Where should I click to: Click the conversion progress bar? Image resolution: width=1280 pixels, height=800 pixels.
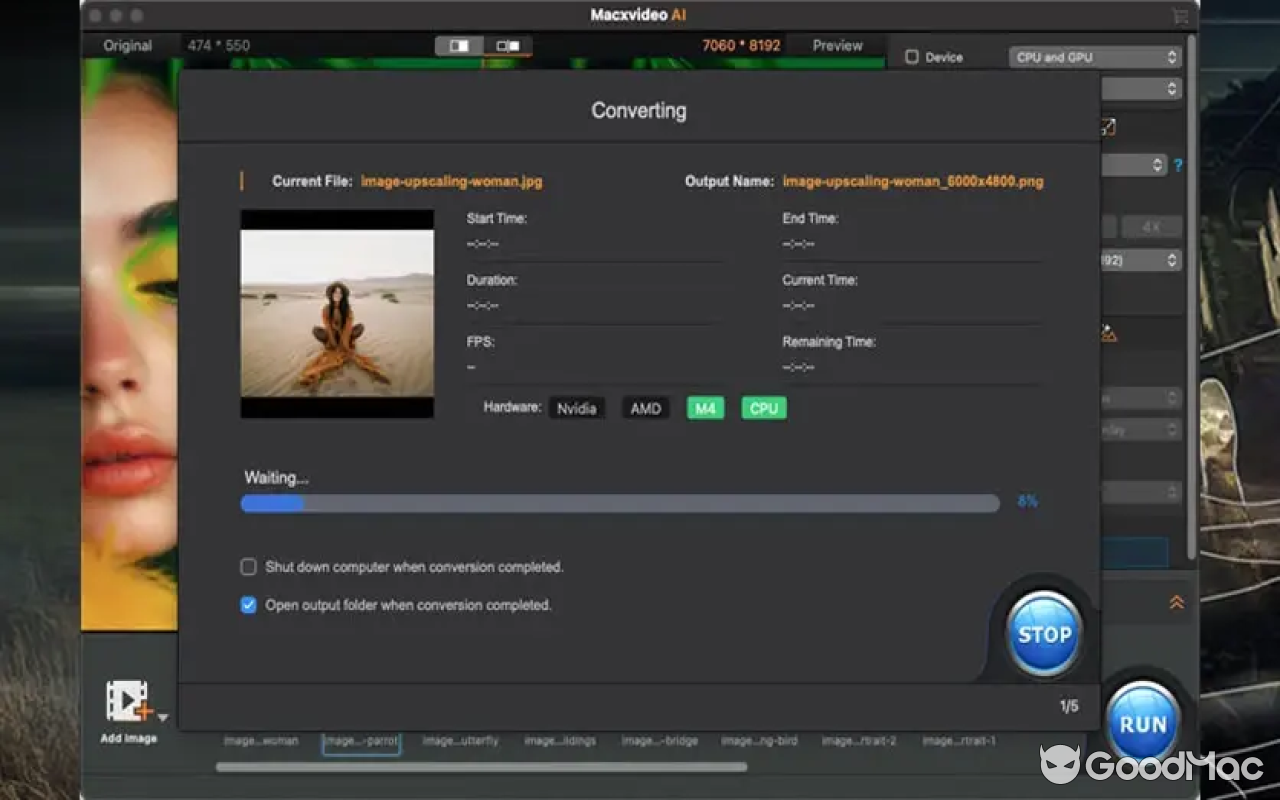click(x=620, y=503)
